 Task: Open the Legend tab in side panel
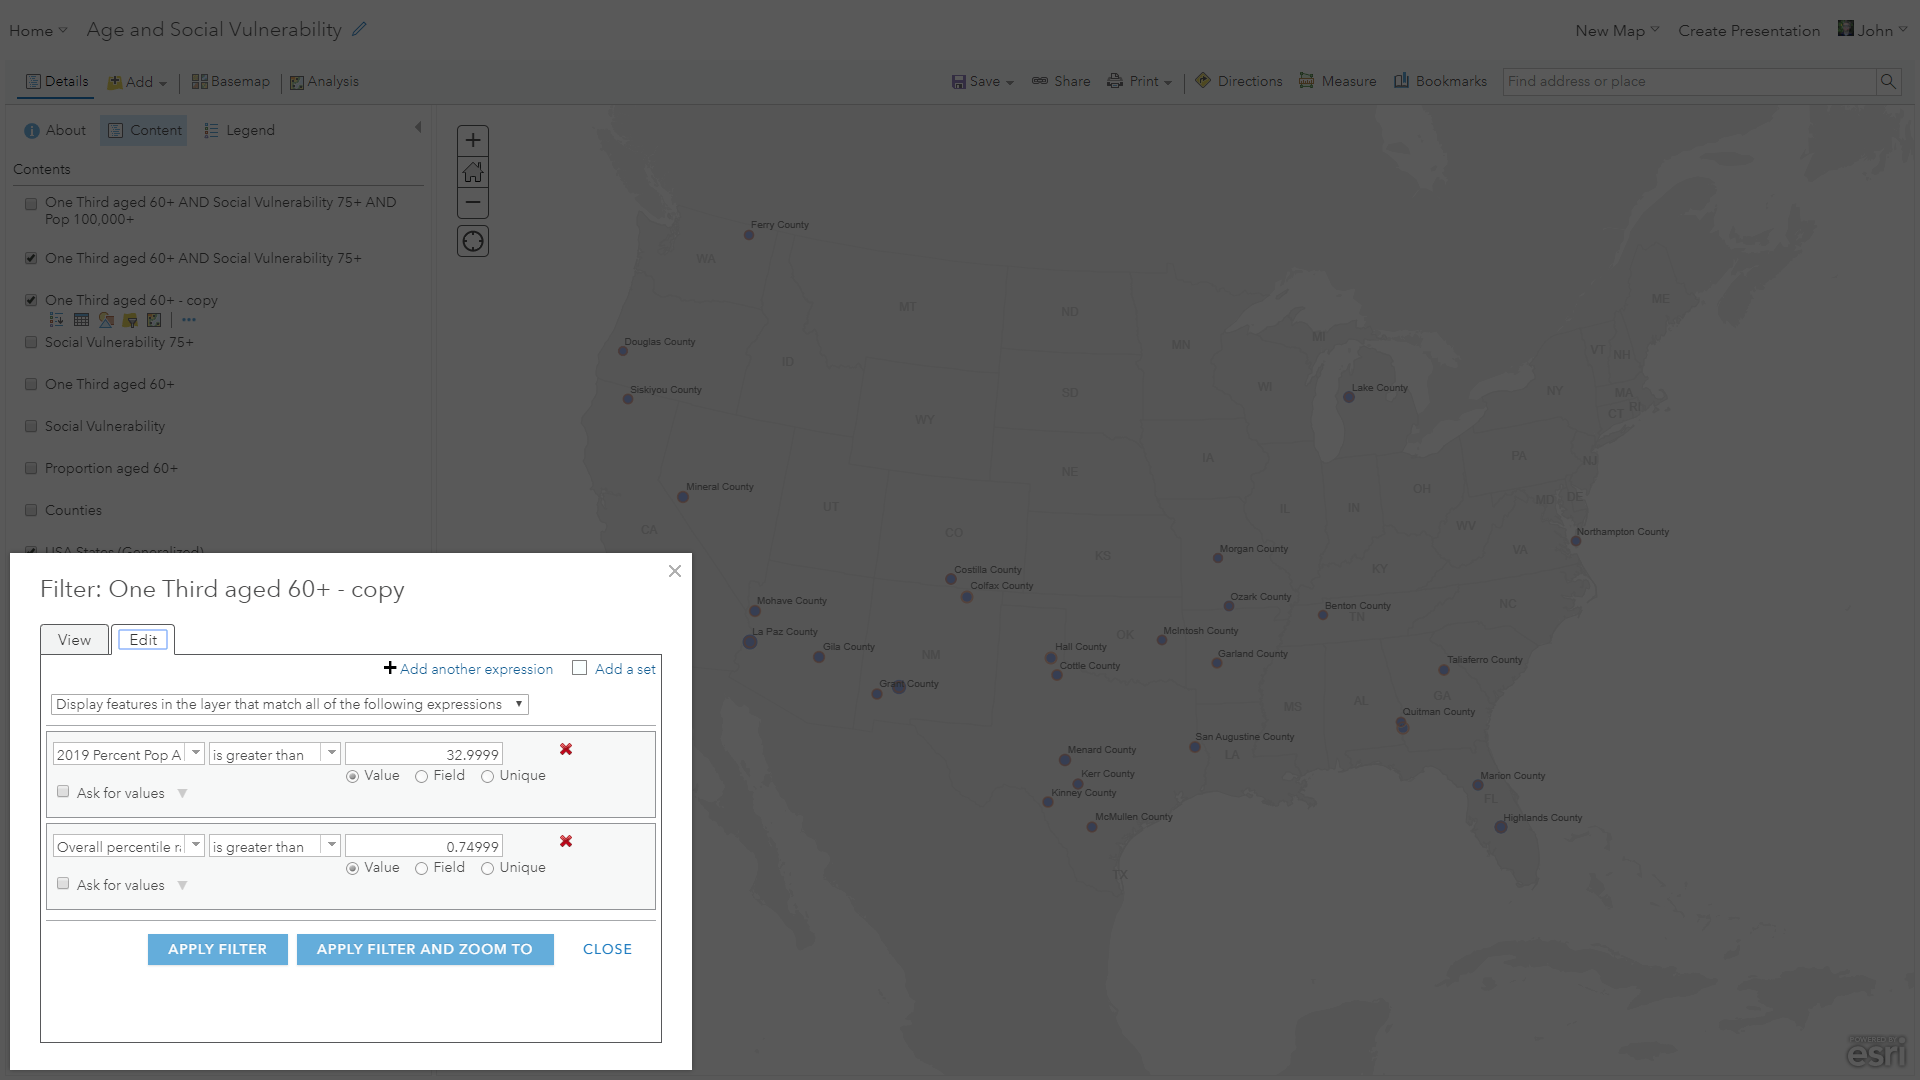coord(240,130)
